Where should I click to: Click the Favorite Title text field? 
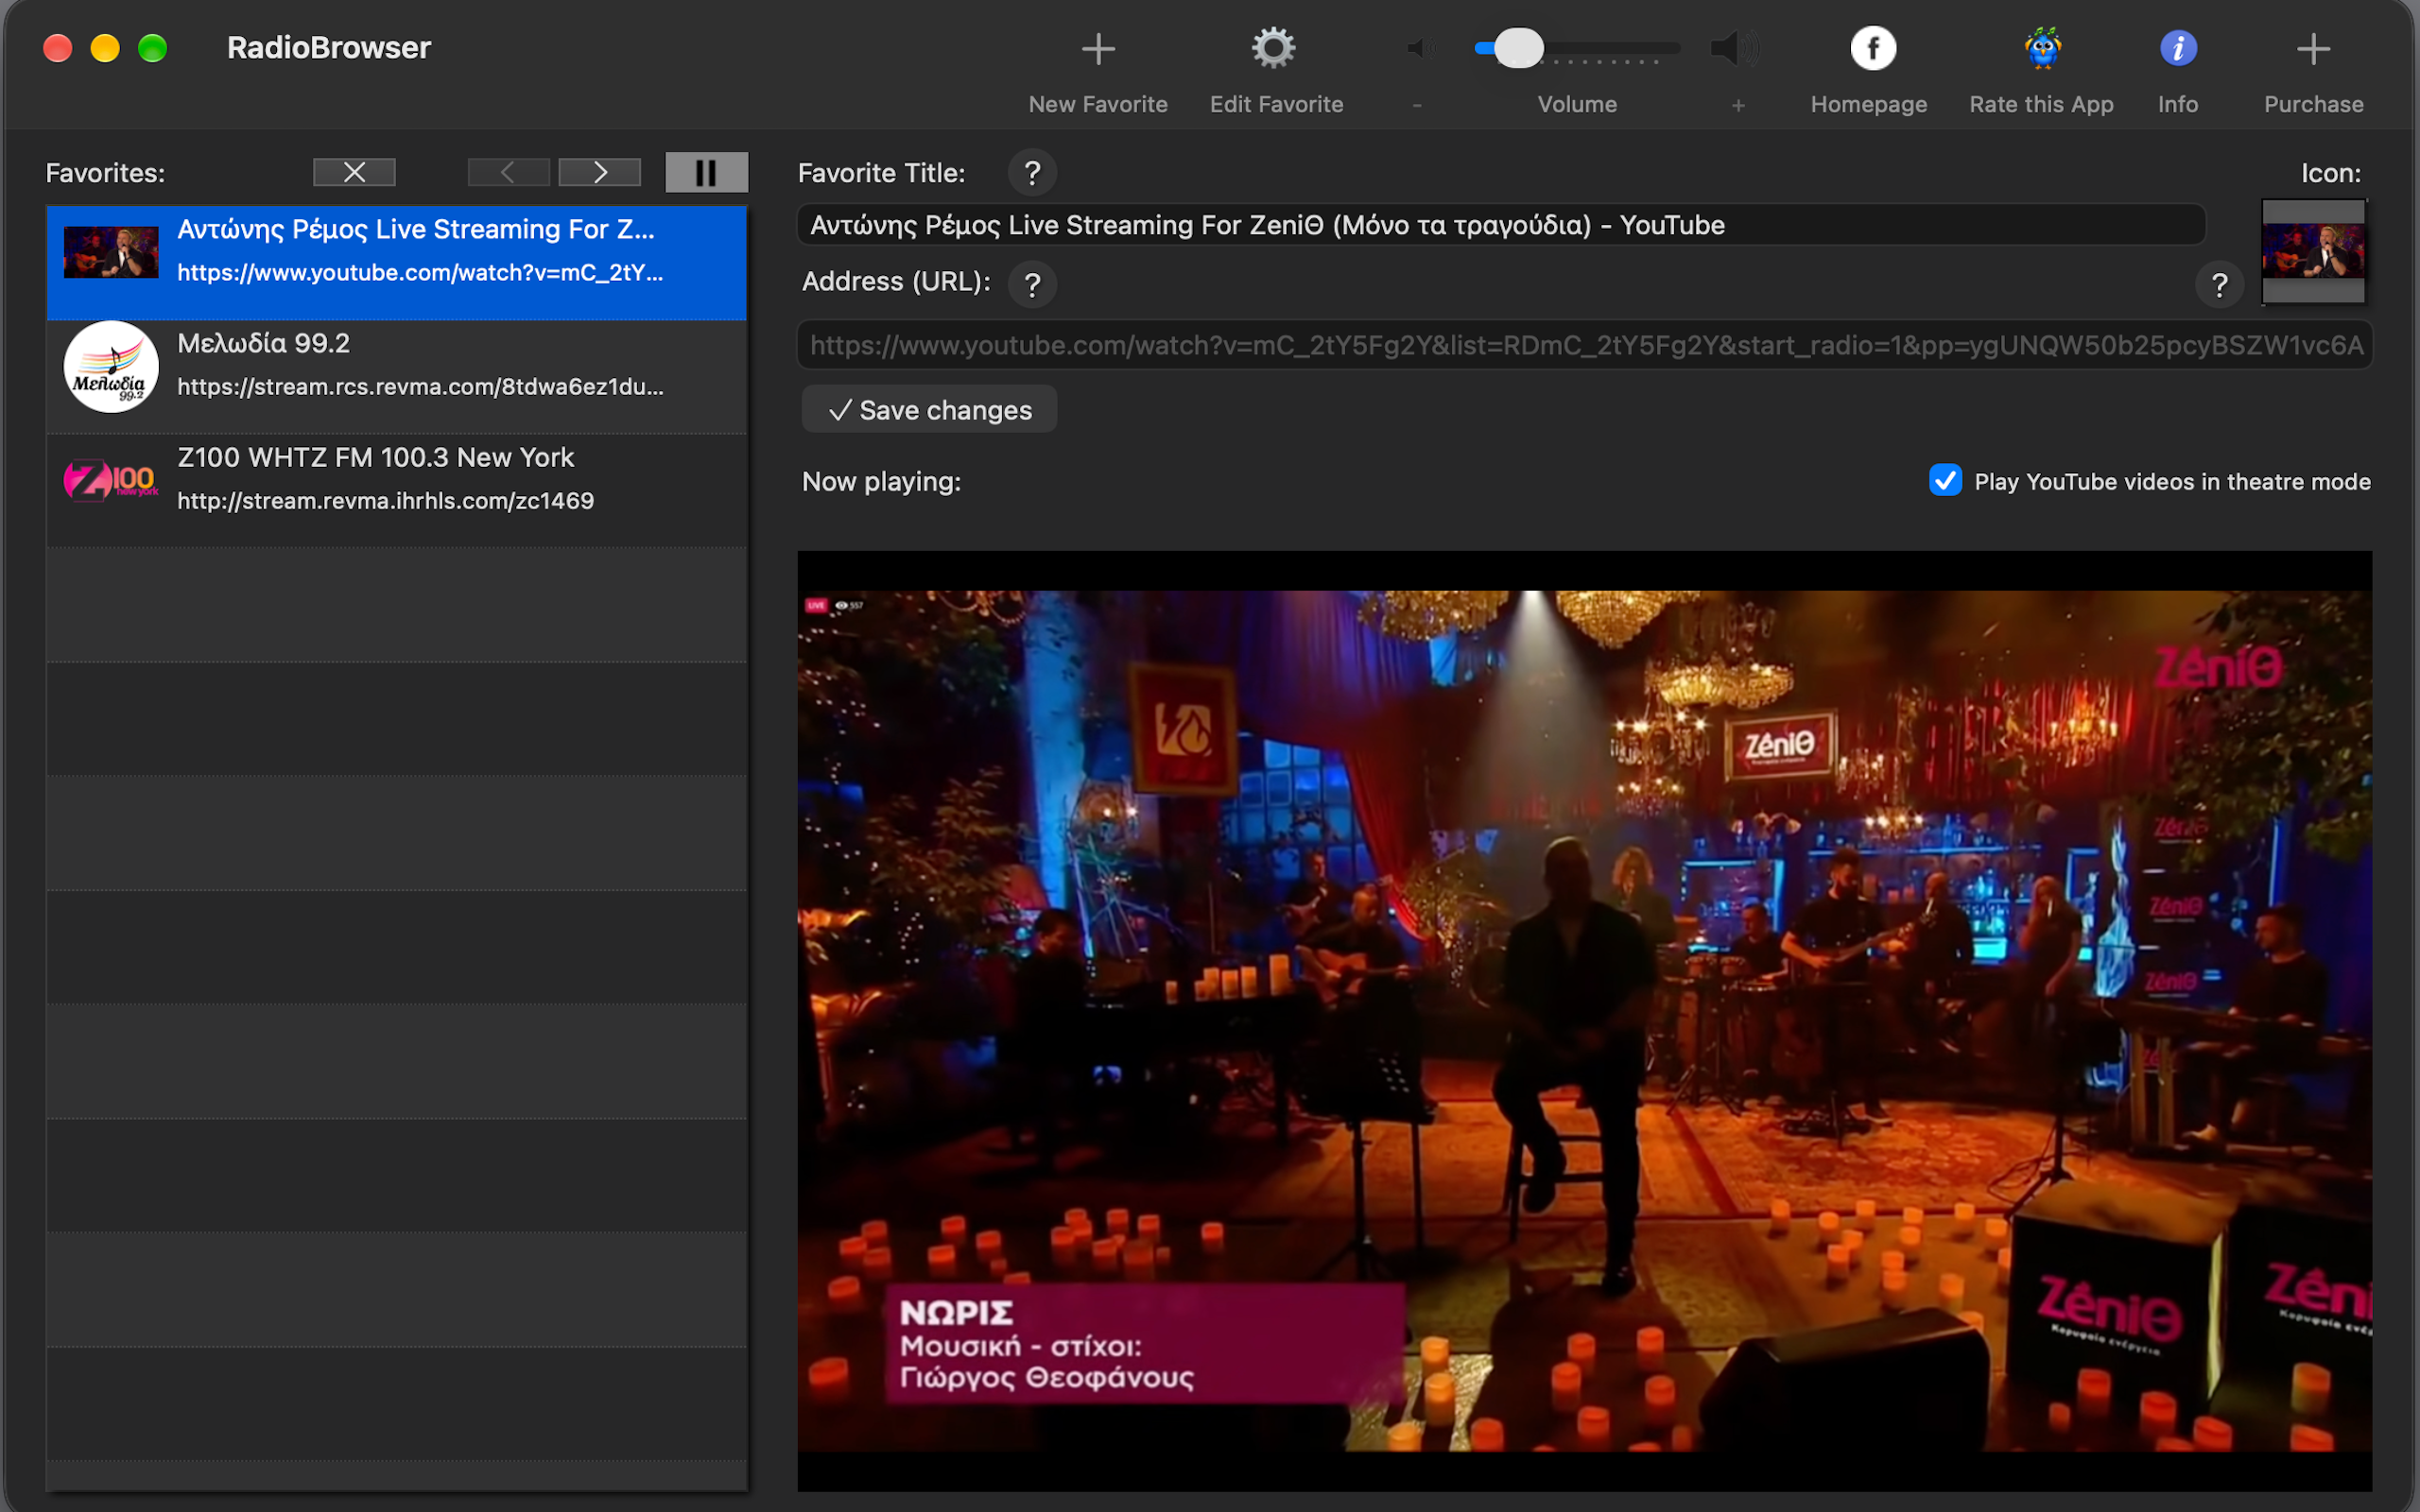click(1501, 225)
